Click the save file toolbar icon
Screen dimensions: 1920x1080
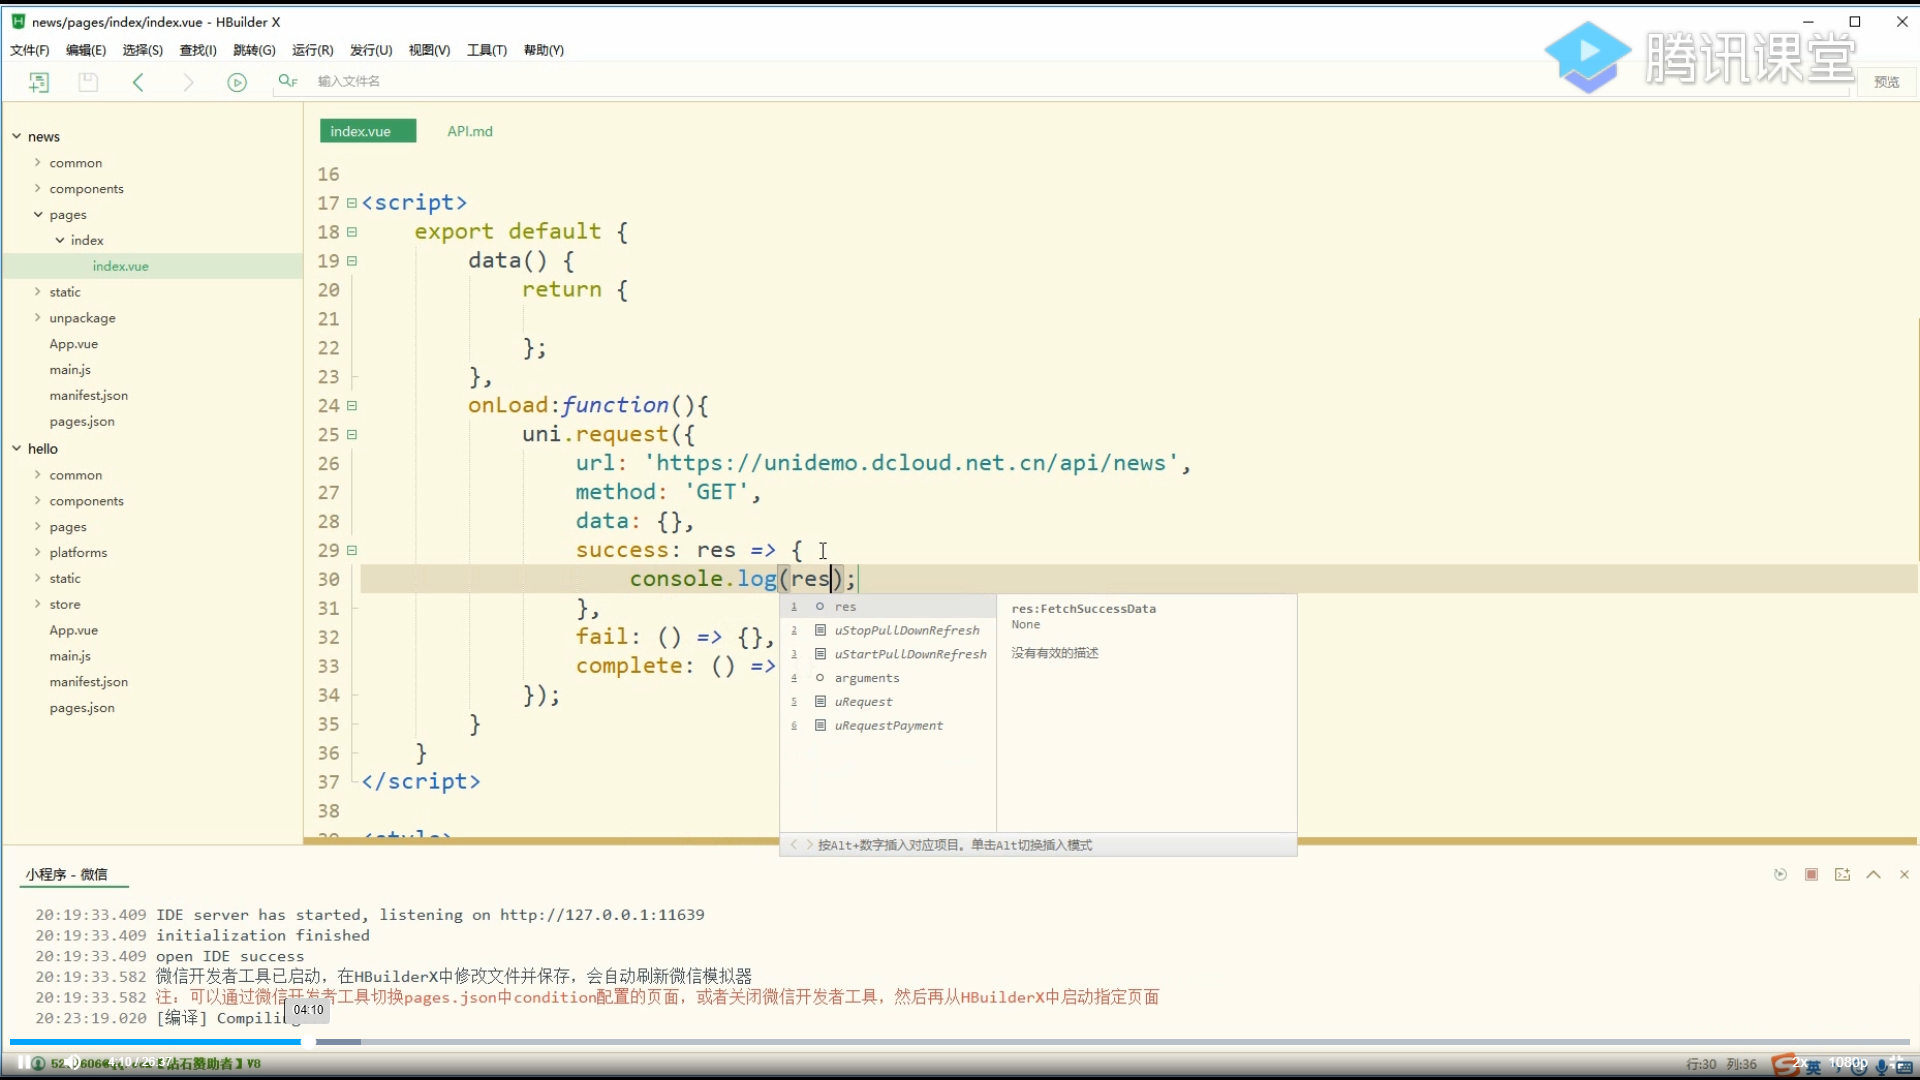(x=88, y=82)
